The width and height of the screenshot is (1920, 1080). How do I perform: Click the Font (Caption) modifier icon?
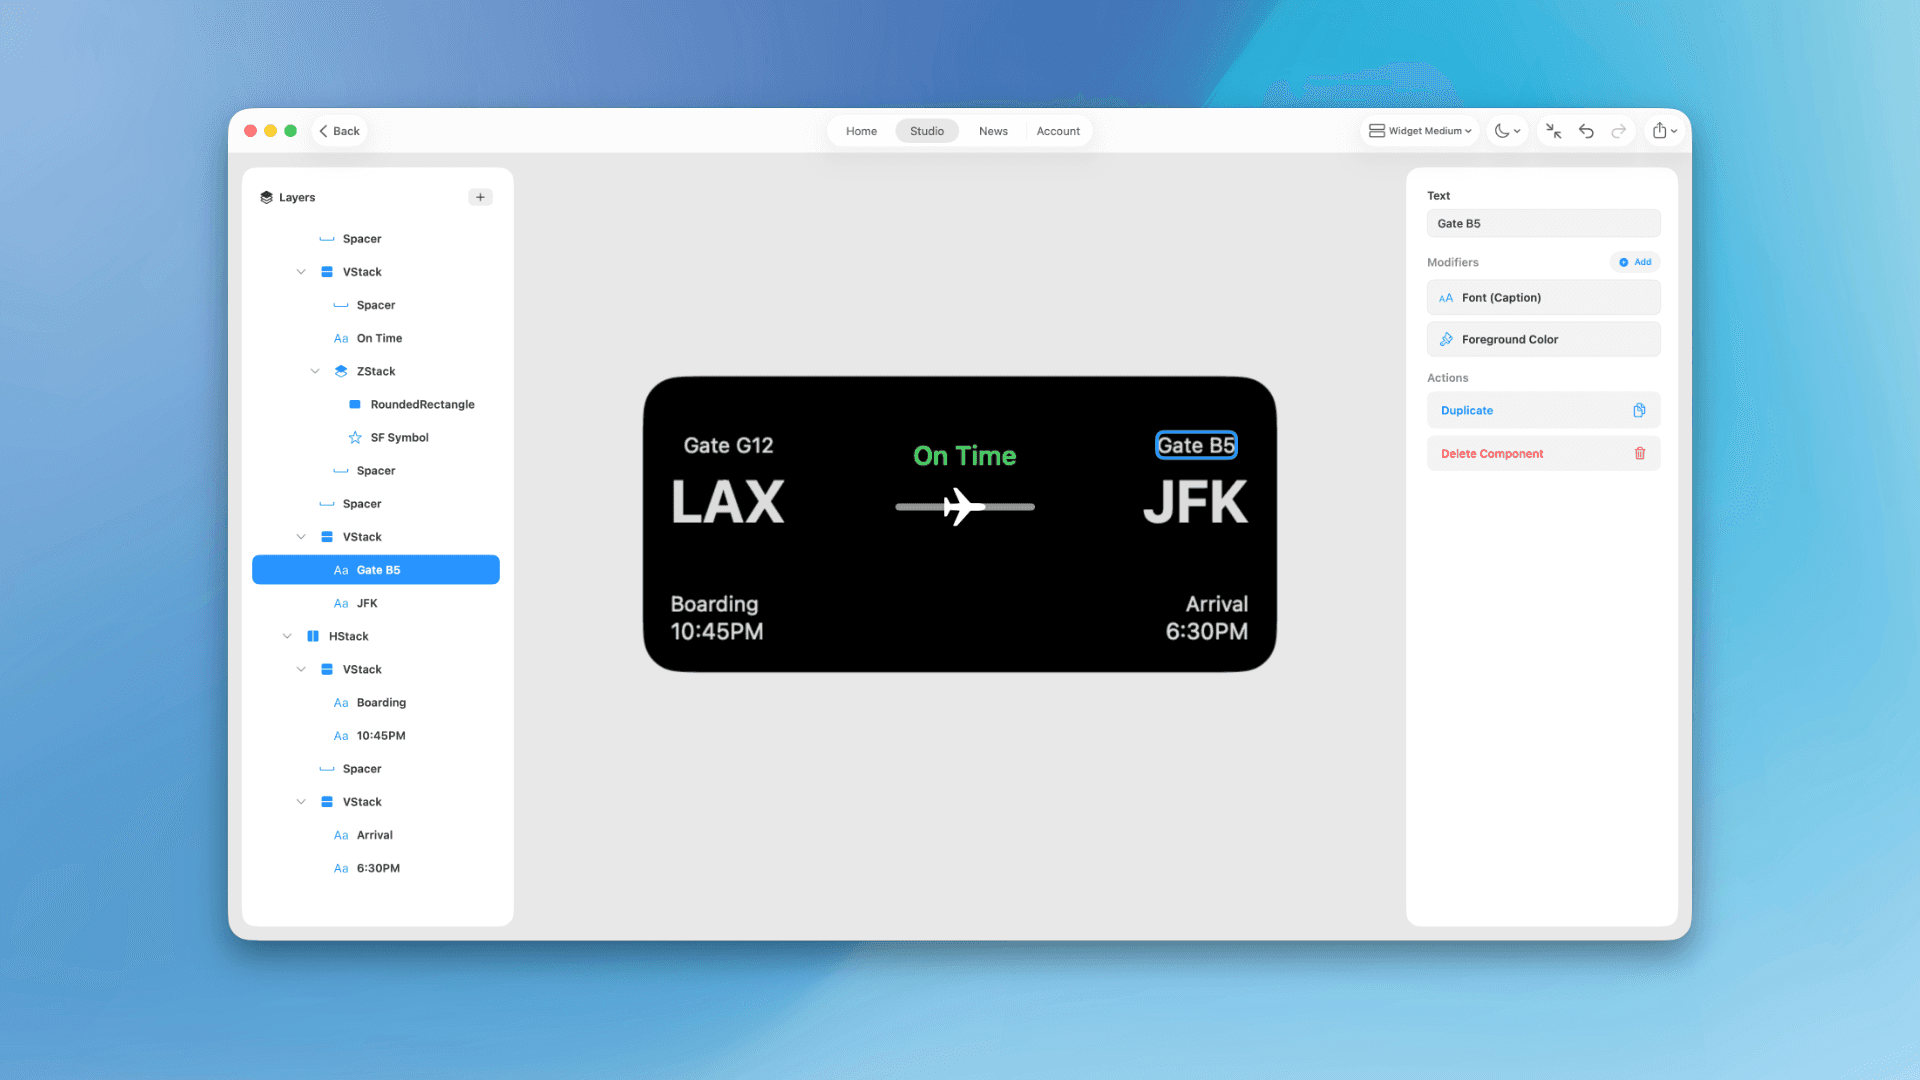coord(1447,297)
